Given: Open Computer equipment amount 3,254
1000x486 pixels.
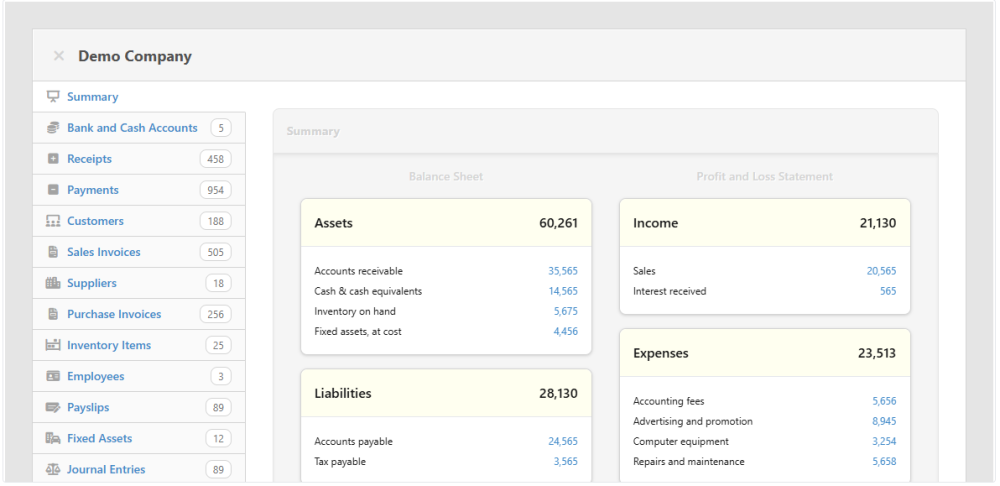Looking at the screenshot, I should 884,441.
